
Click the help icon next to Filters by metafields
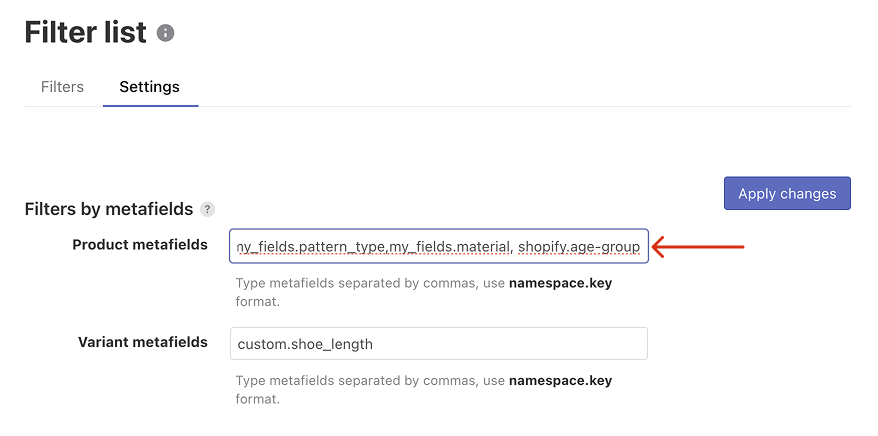click(x=207, y=210)
